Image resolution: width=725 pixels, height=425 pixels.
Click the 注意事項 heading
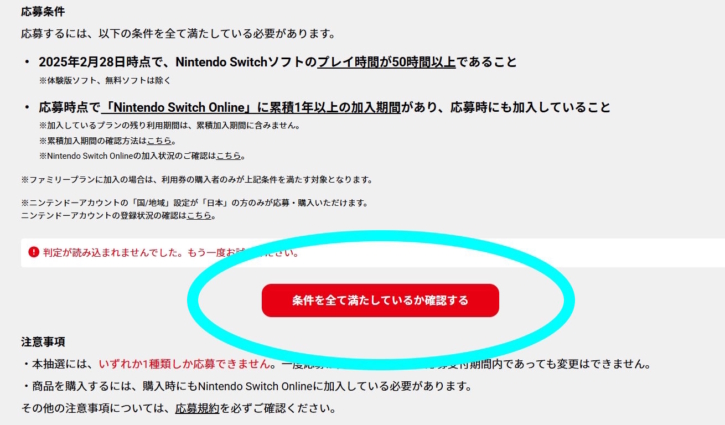pos(43,342)
